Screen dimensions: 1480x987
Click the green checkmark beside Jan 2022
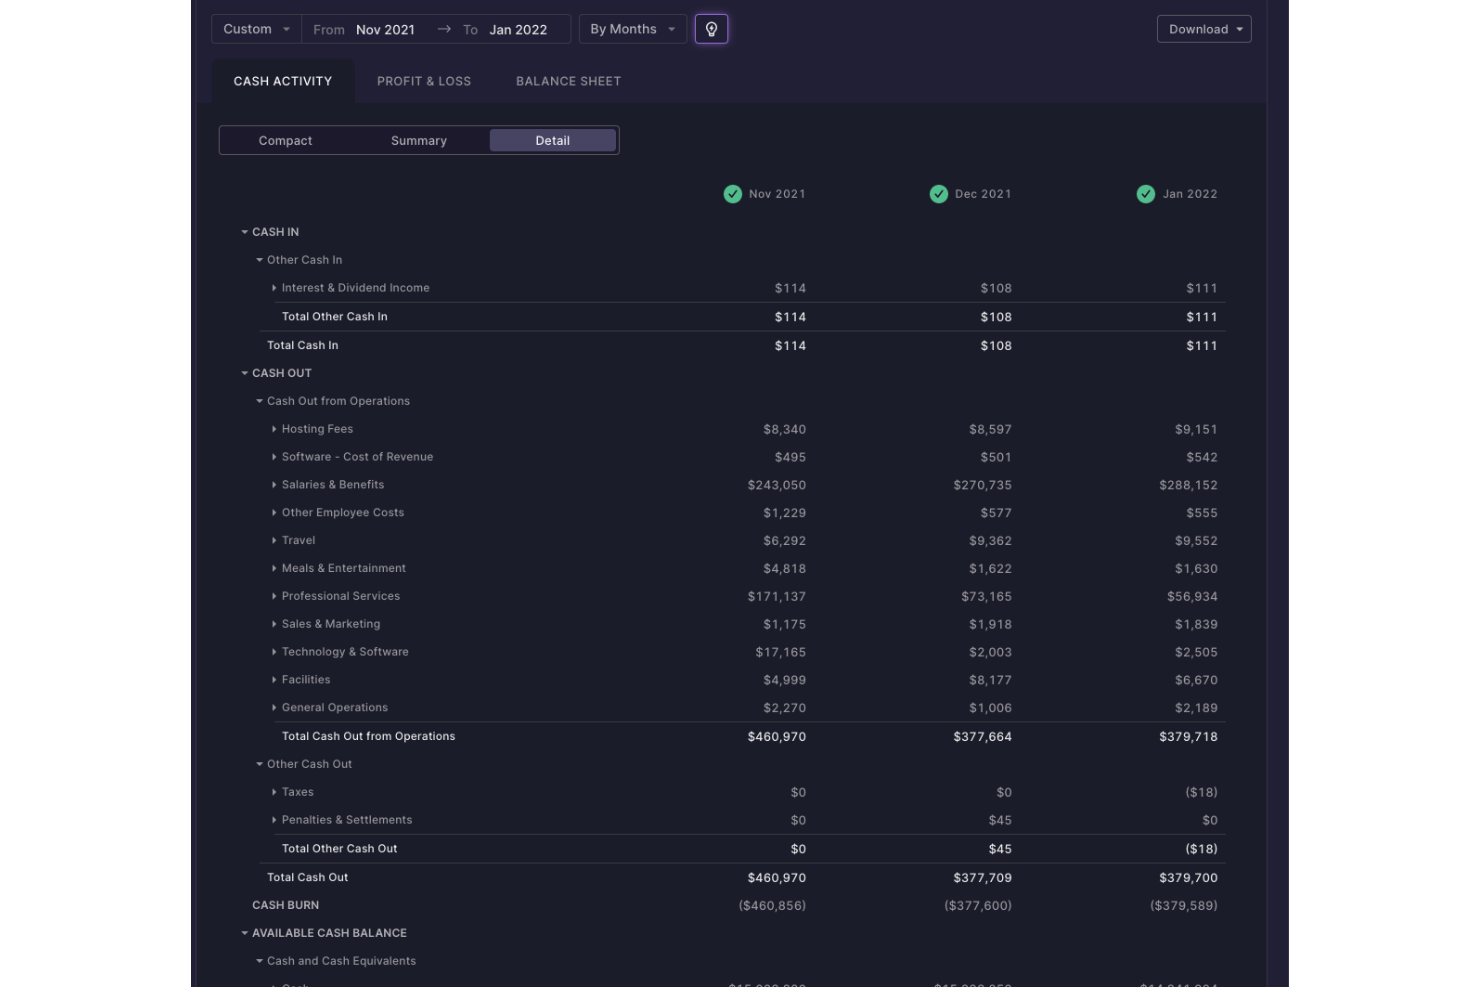(1145, 194)
